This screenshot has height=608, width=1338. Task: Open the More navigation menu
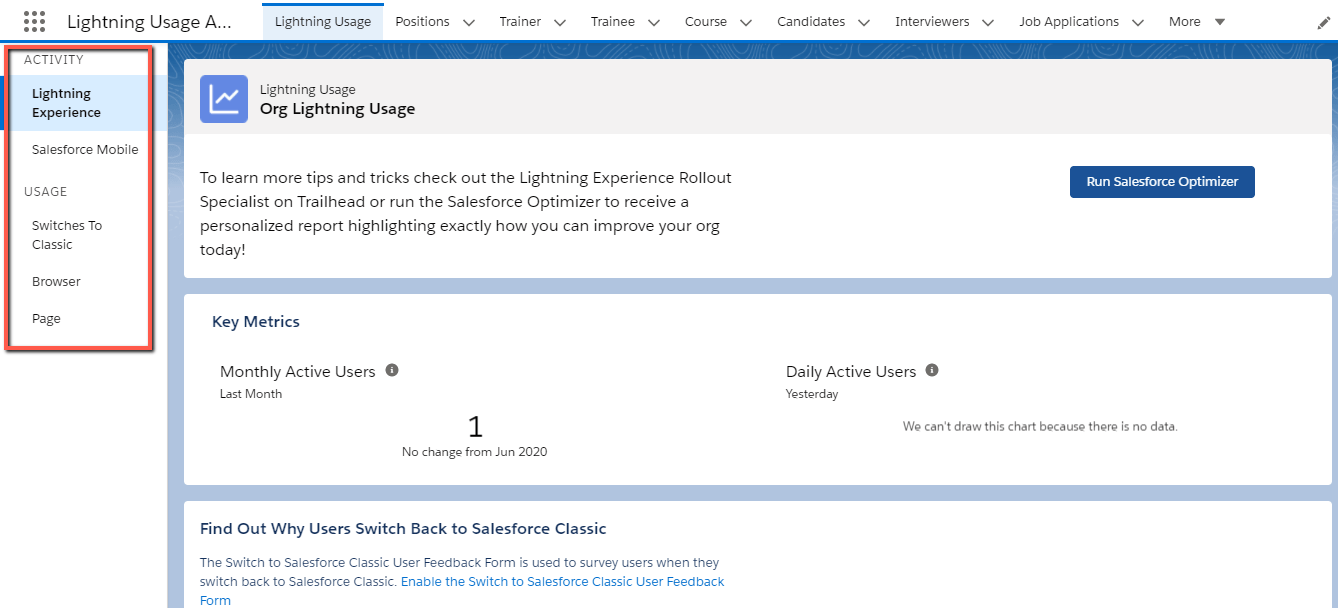coord(1197,22)
